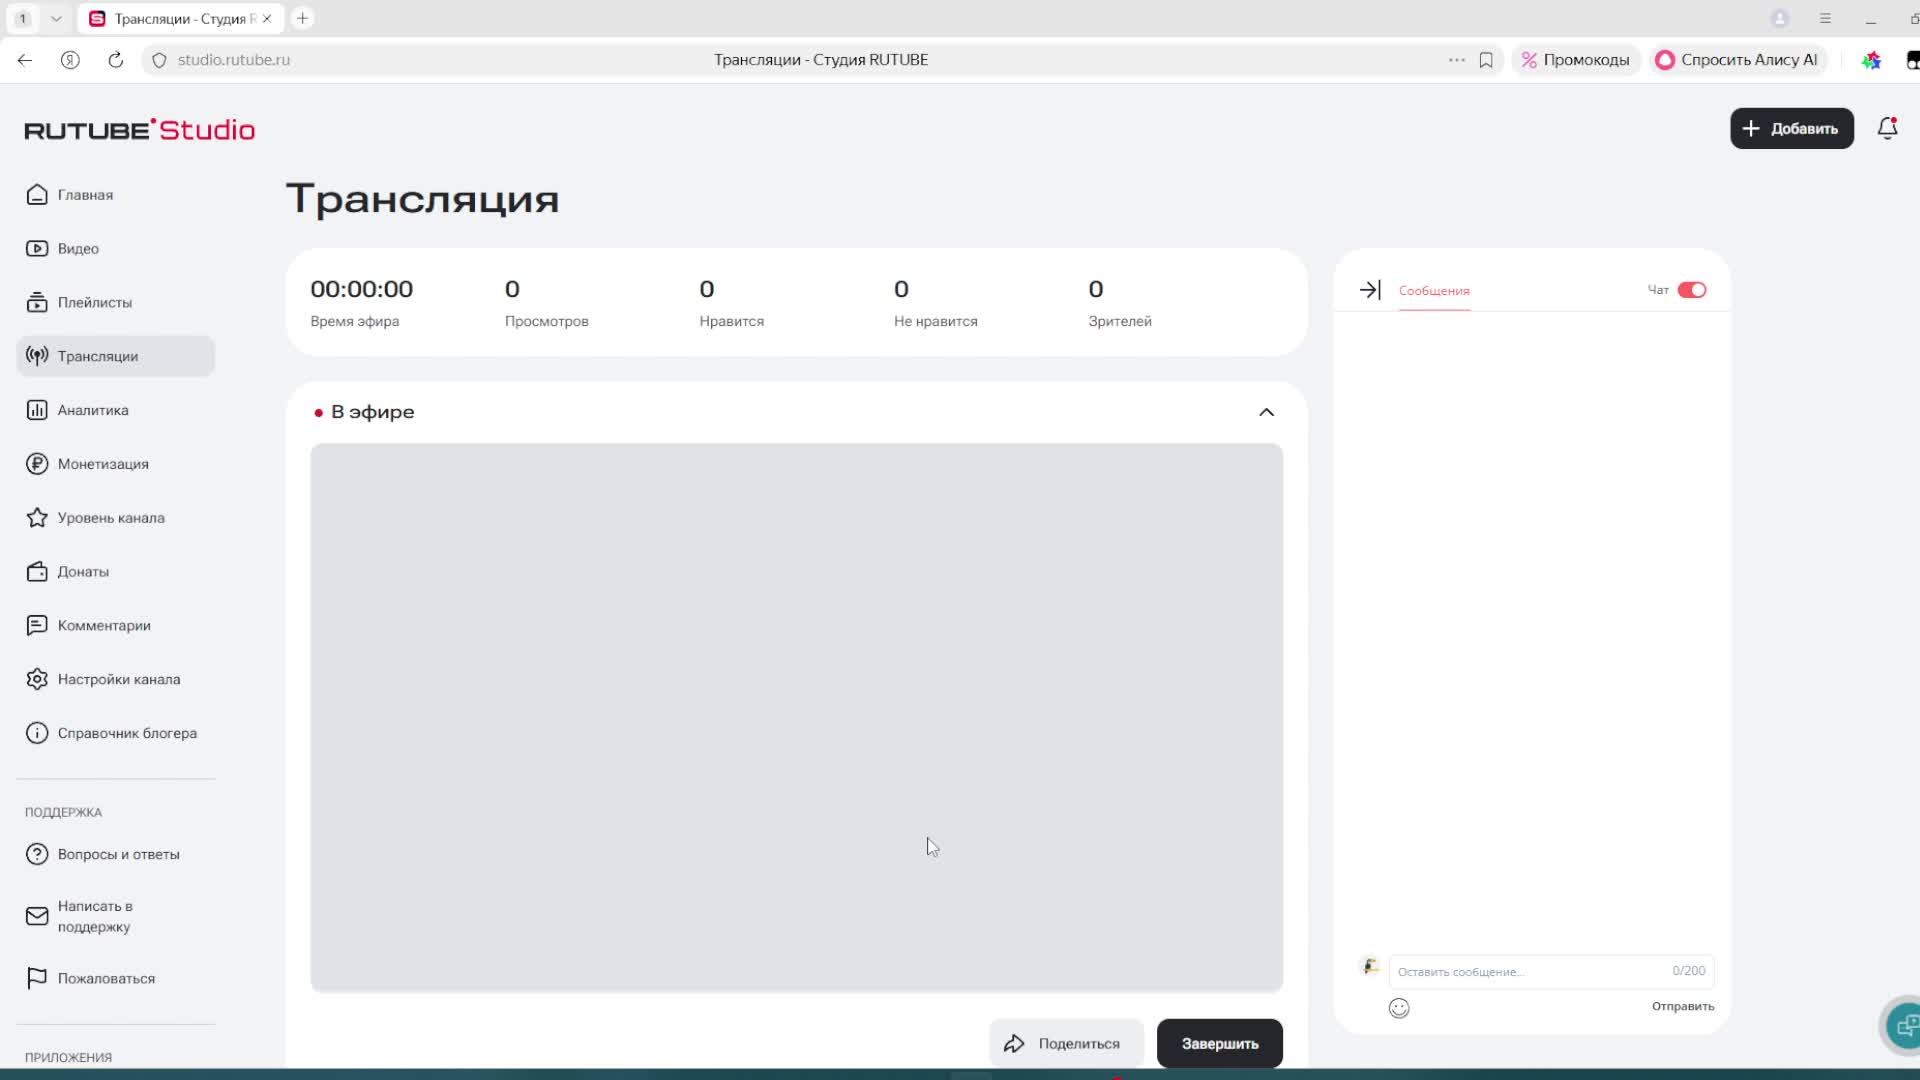The height and width of the screenshot is (1080, 1920).
Task: Open the address bar three-dots menu
Action: tap(1456, 60)
